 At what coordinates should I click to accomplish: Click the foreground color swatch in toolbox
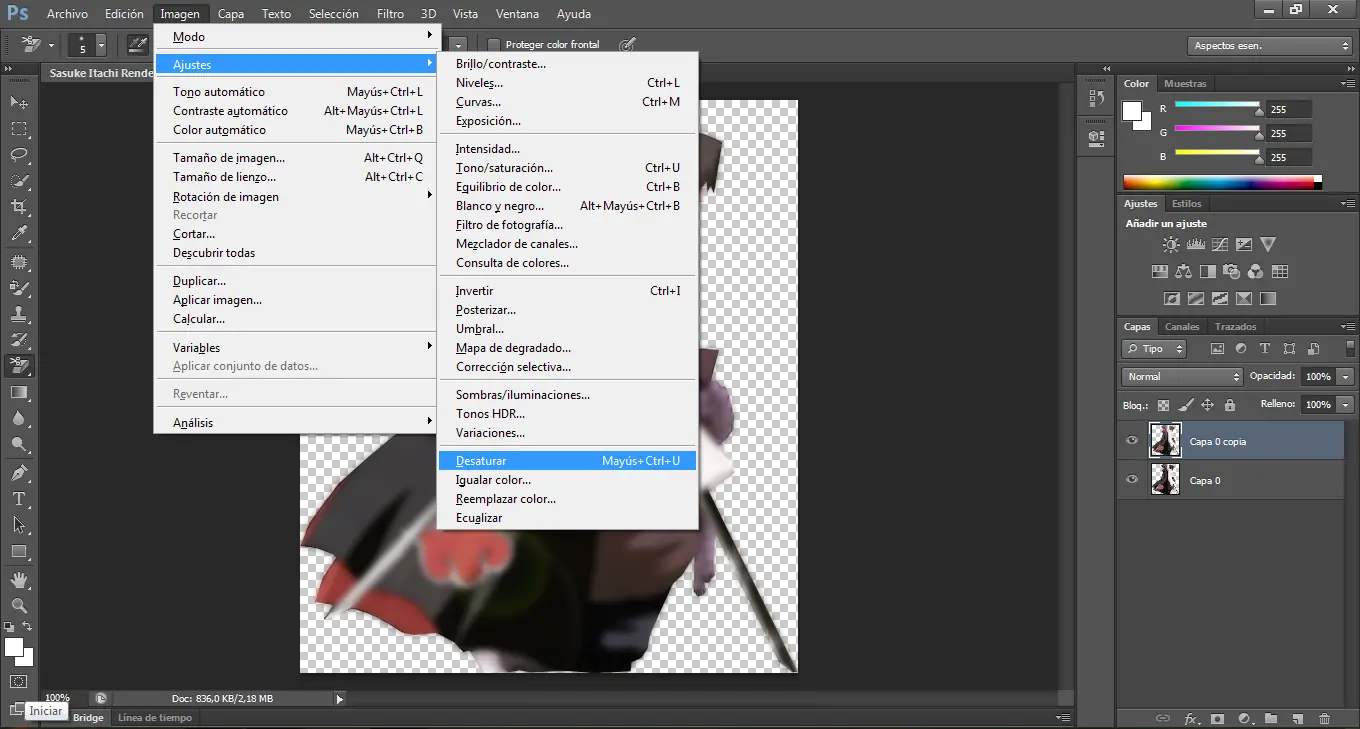tap(13, 647)
